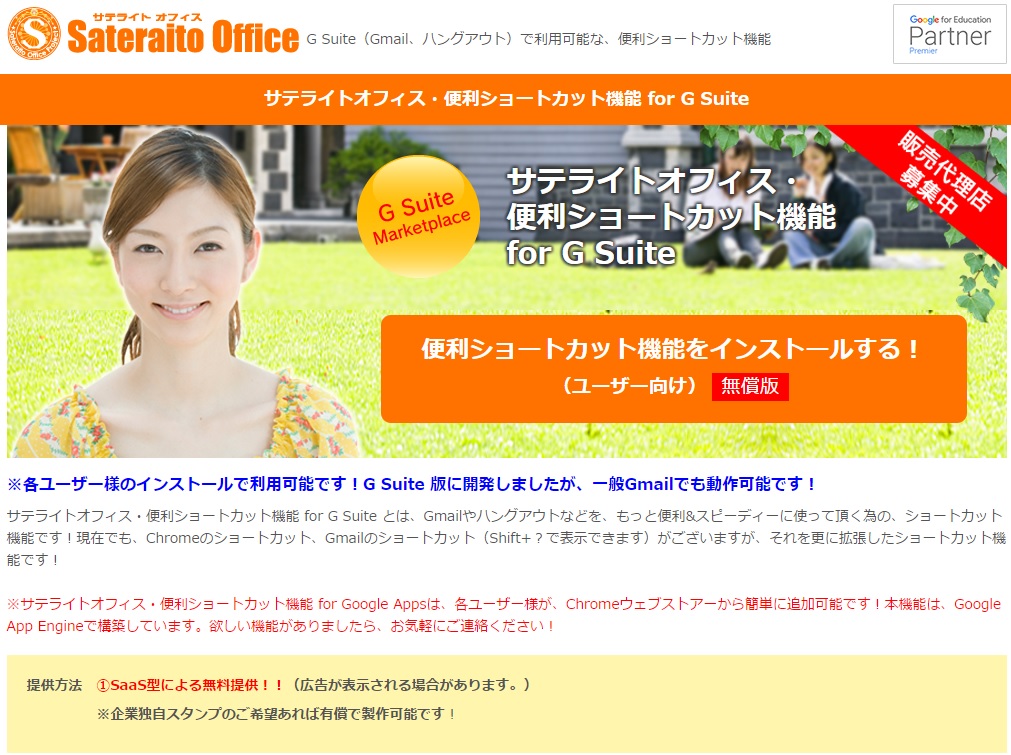Viewport: 1011px width, 755px height.
Task: Click the Sateraito Office orange wordmark
Action: [183, 37]
